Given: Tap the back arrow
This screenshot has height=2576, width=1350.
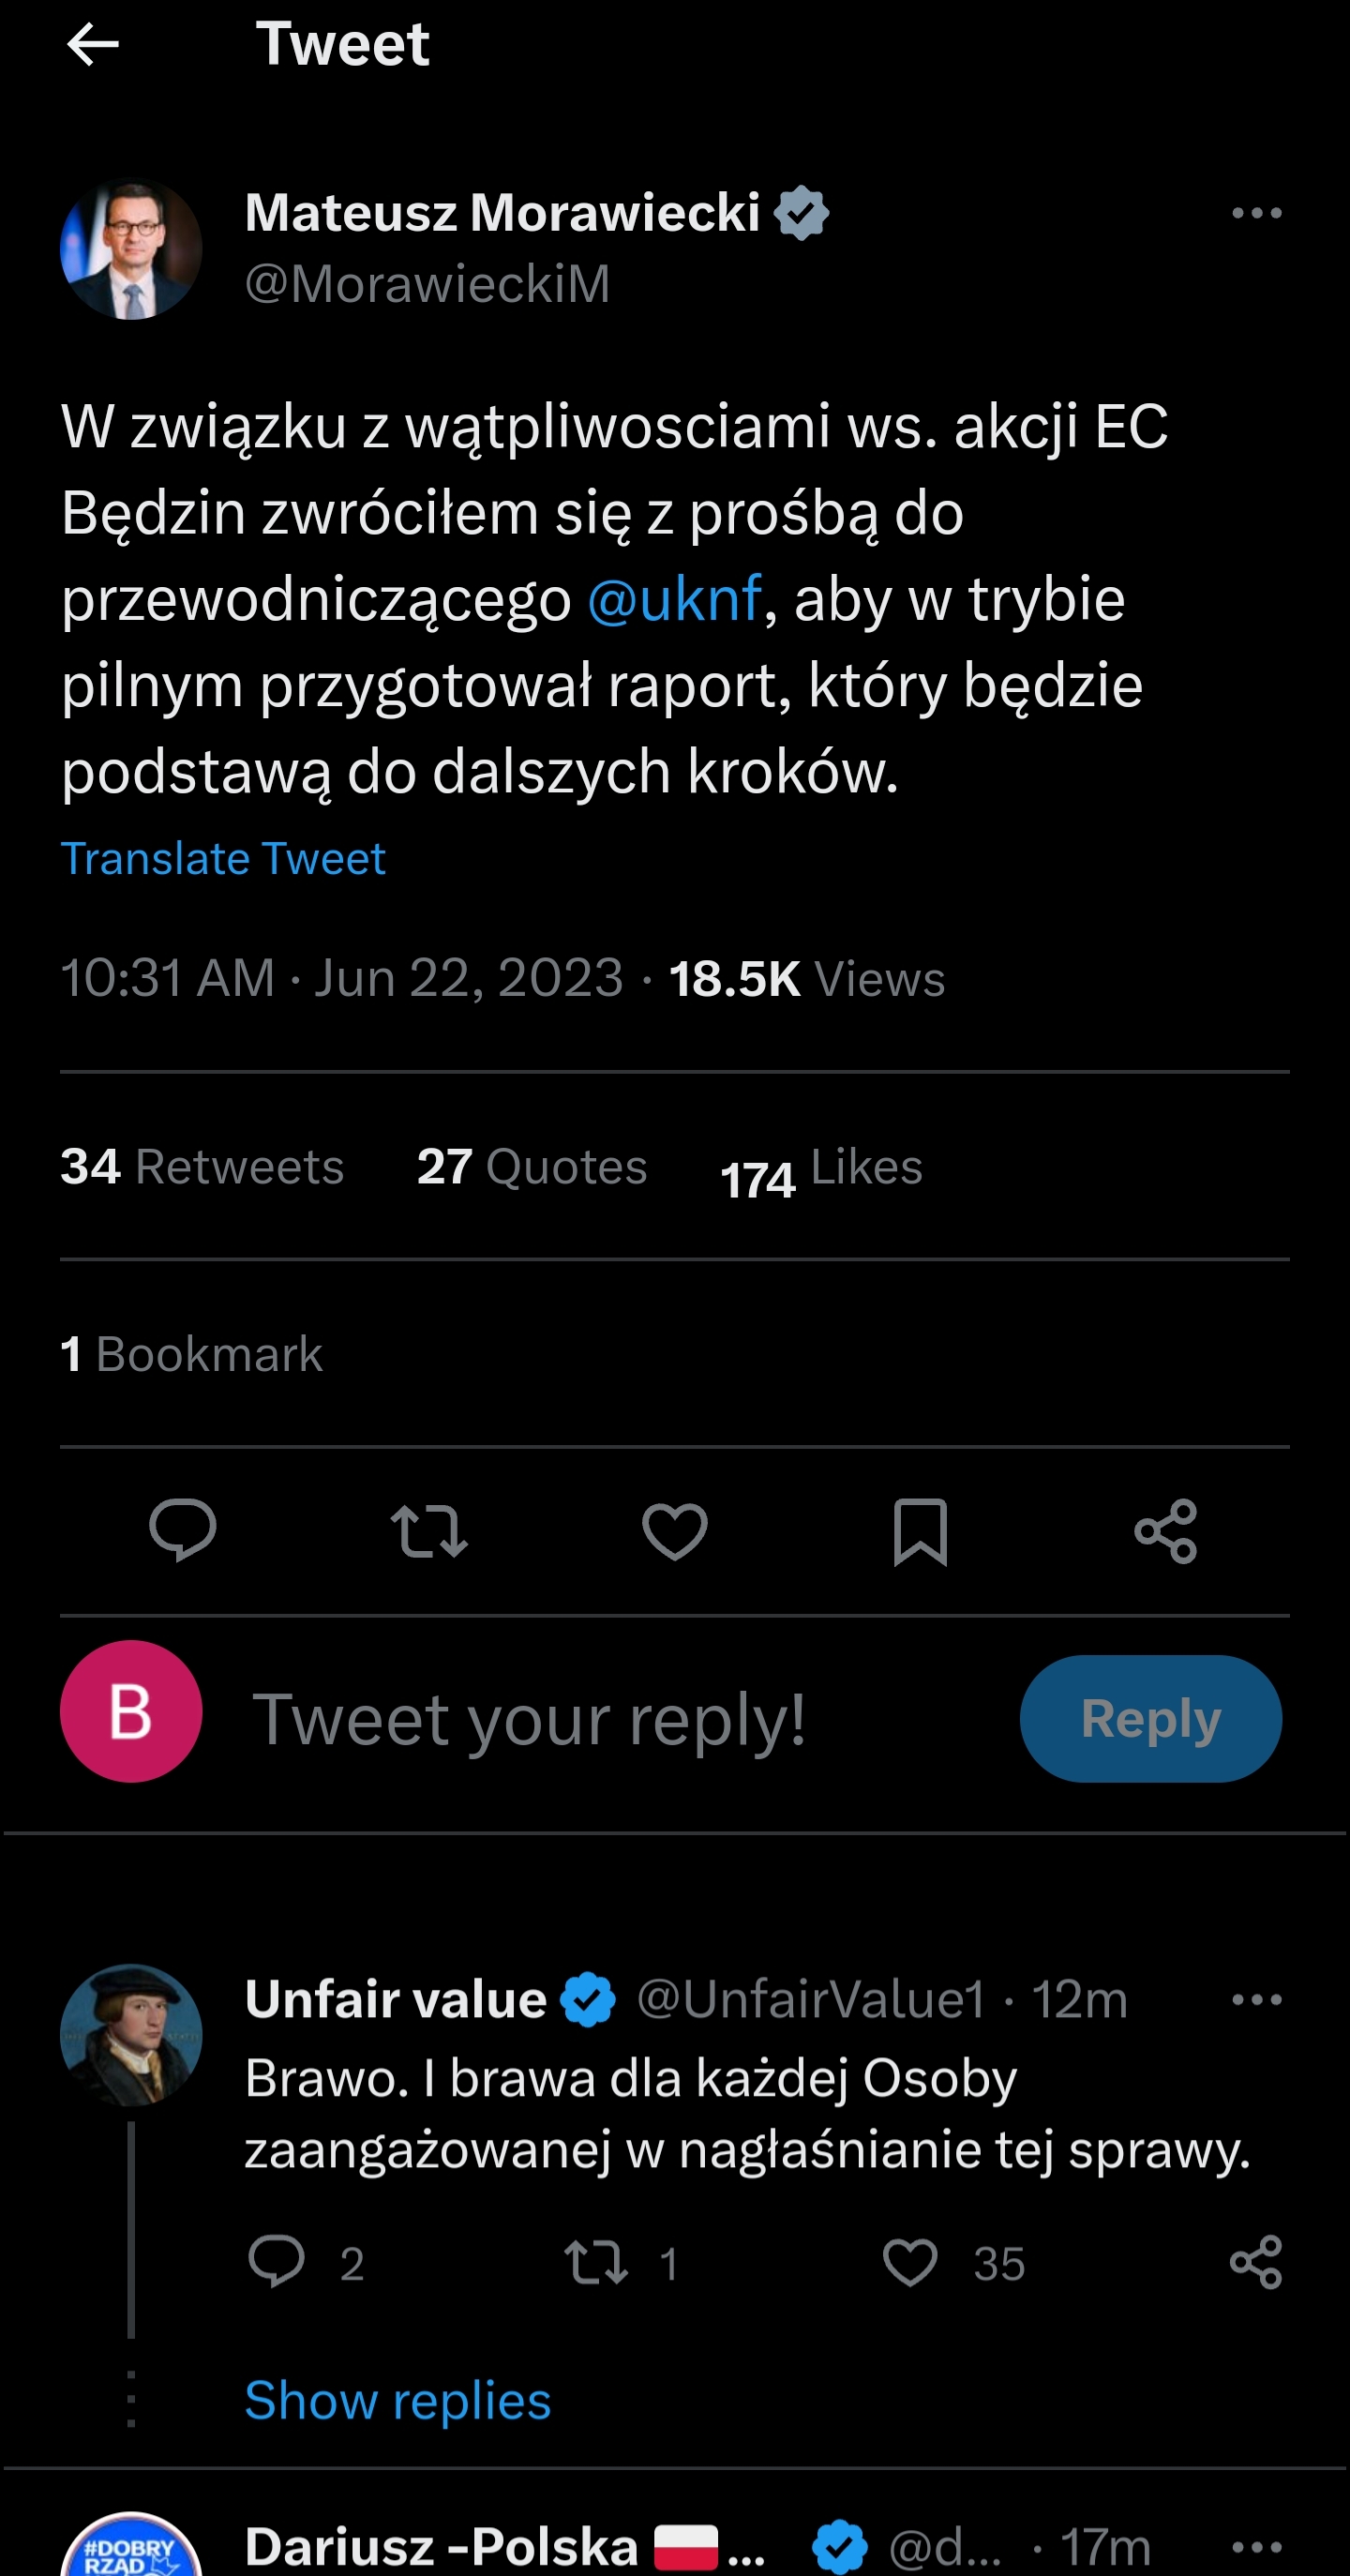Looking at the screenshot, I should point(93,45).
